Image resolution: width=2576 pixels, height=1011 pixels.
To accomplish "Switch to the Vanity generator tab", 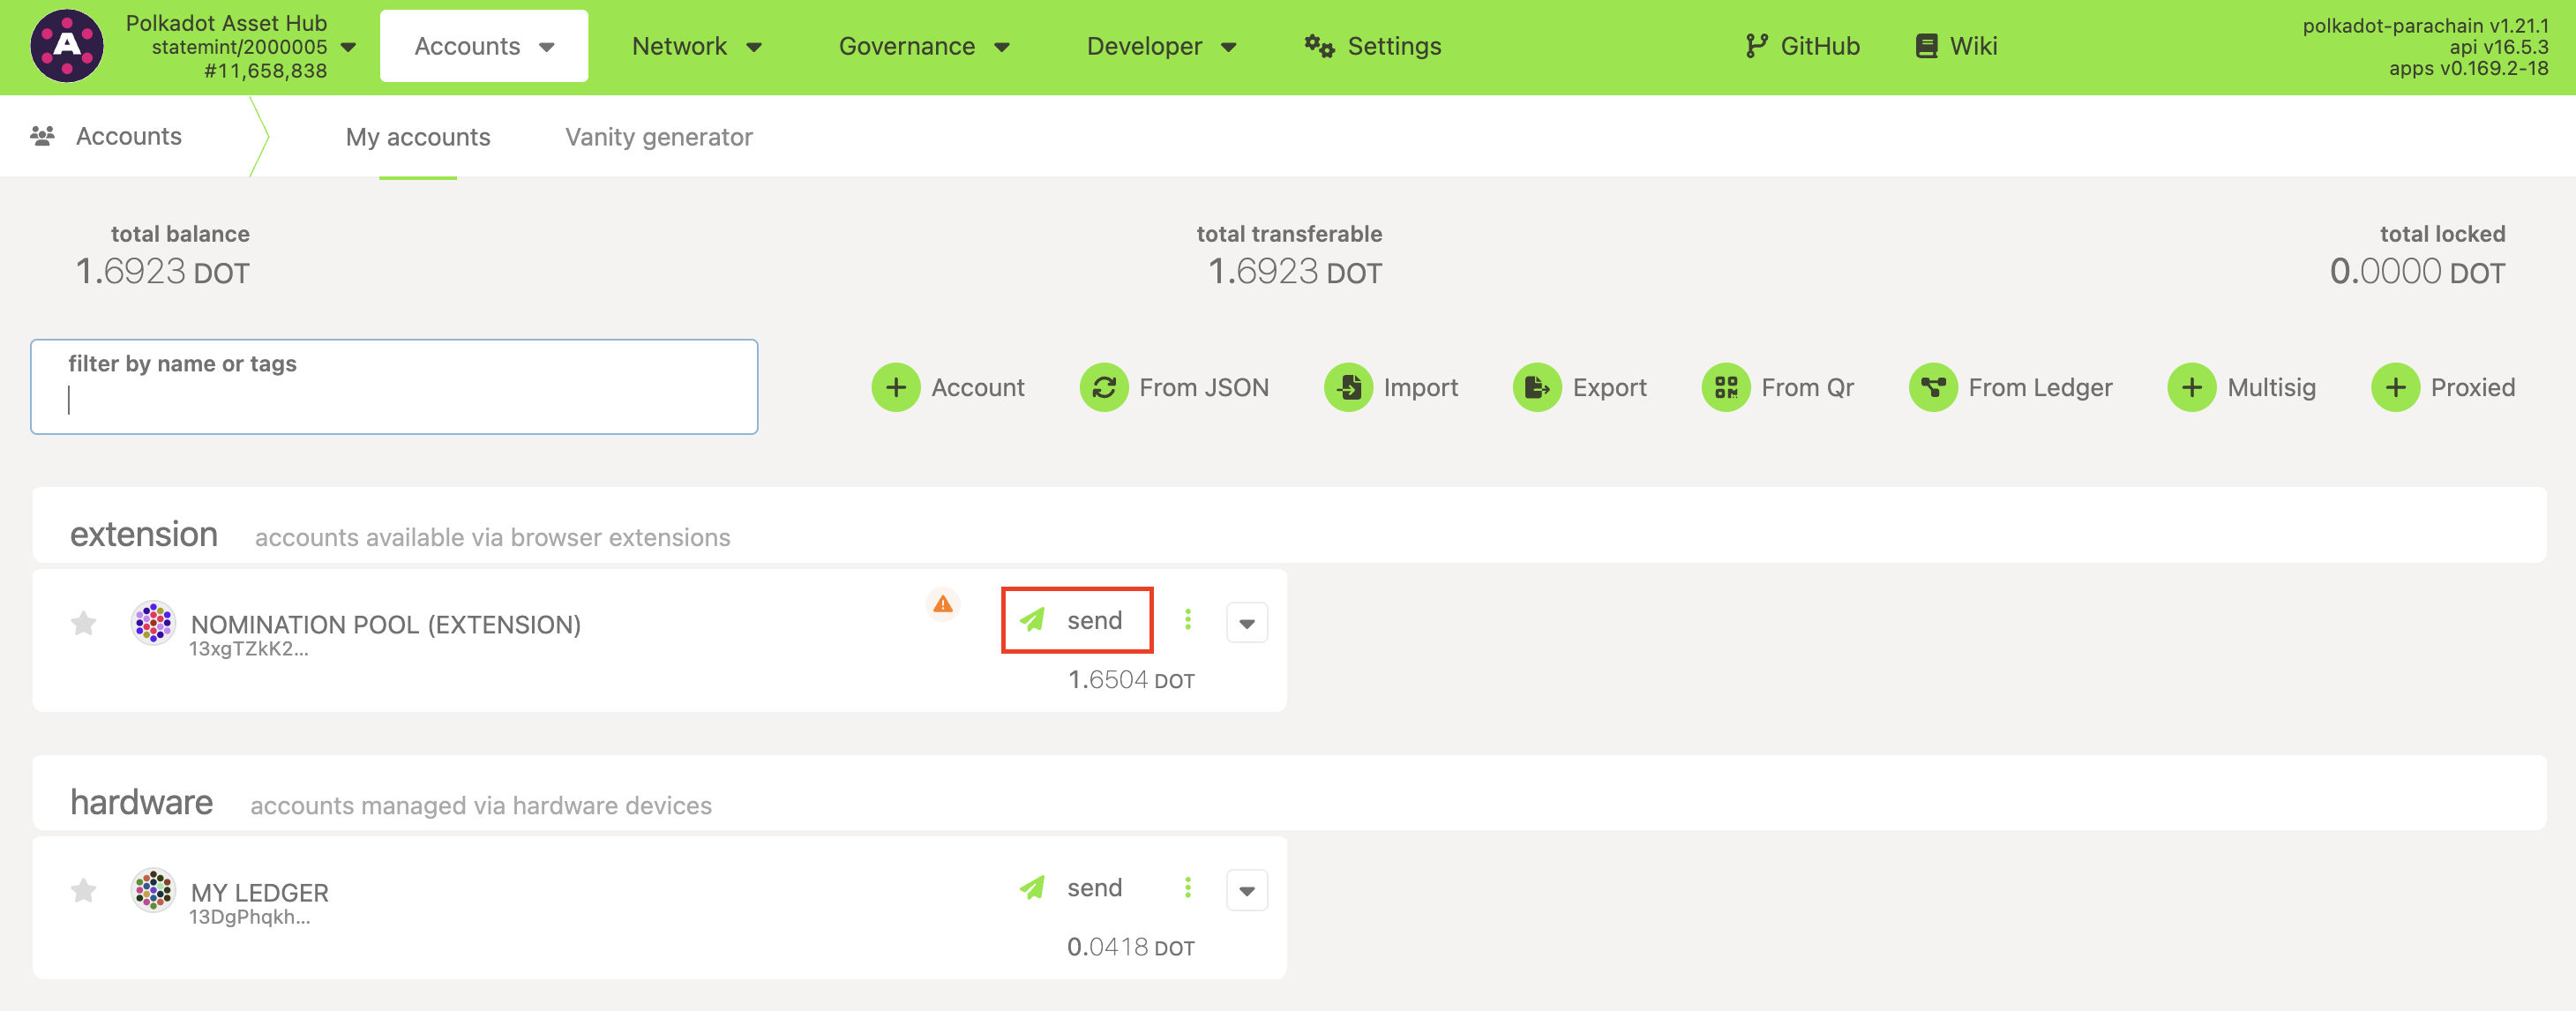I will [x=658, y=137].
